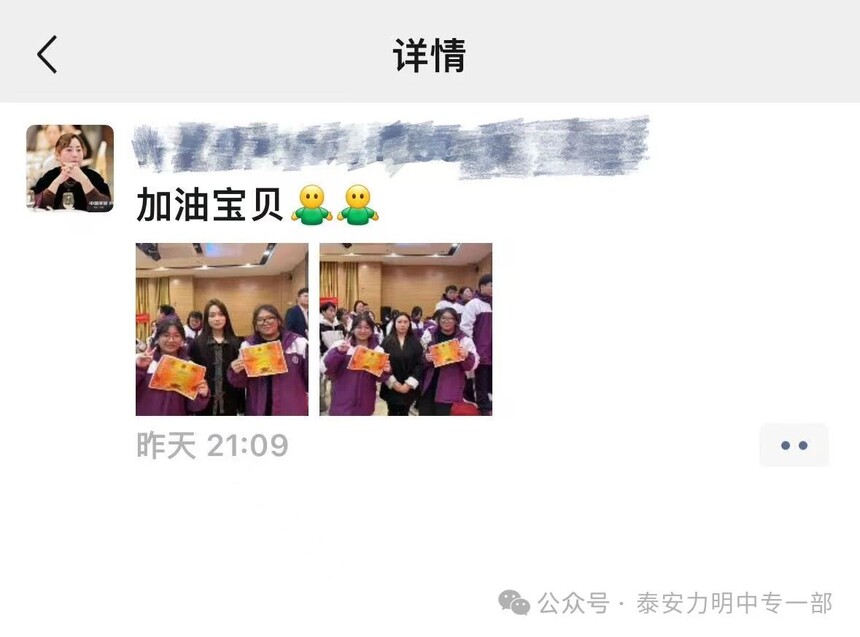Tap the right certificate in the second photo
860x637 pixels.
(446, 352)
